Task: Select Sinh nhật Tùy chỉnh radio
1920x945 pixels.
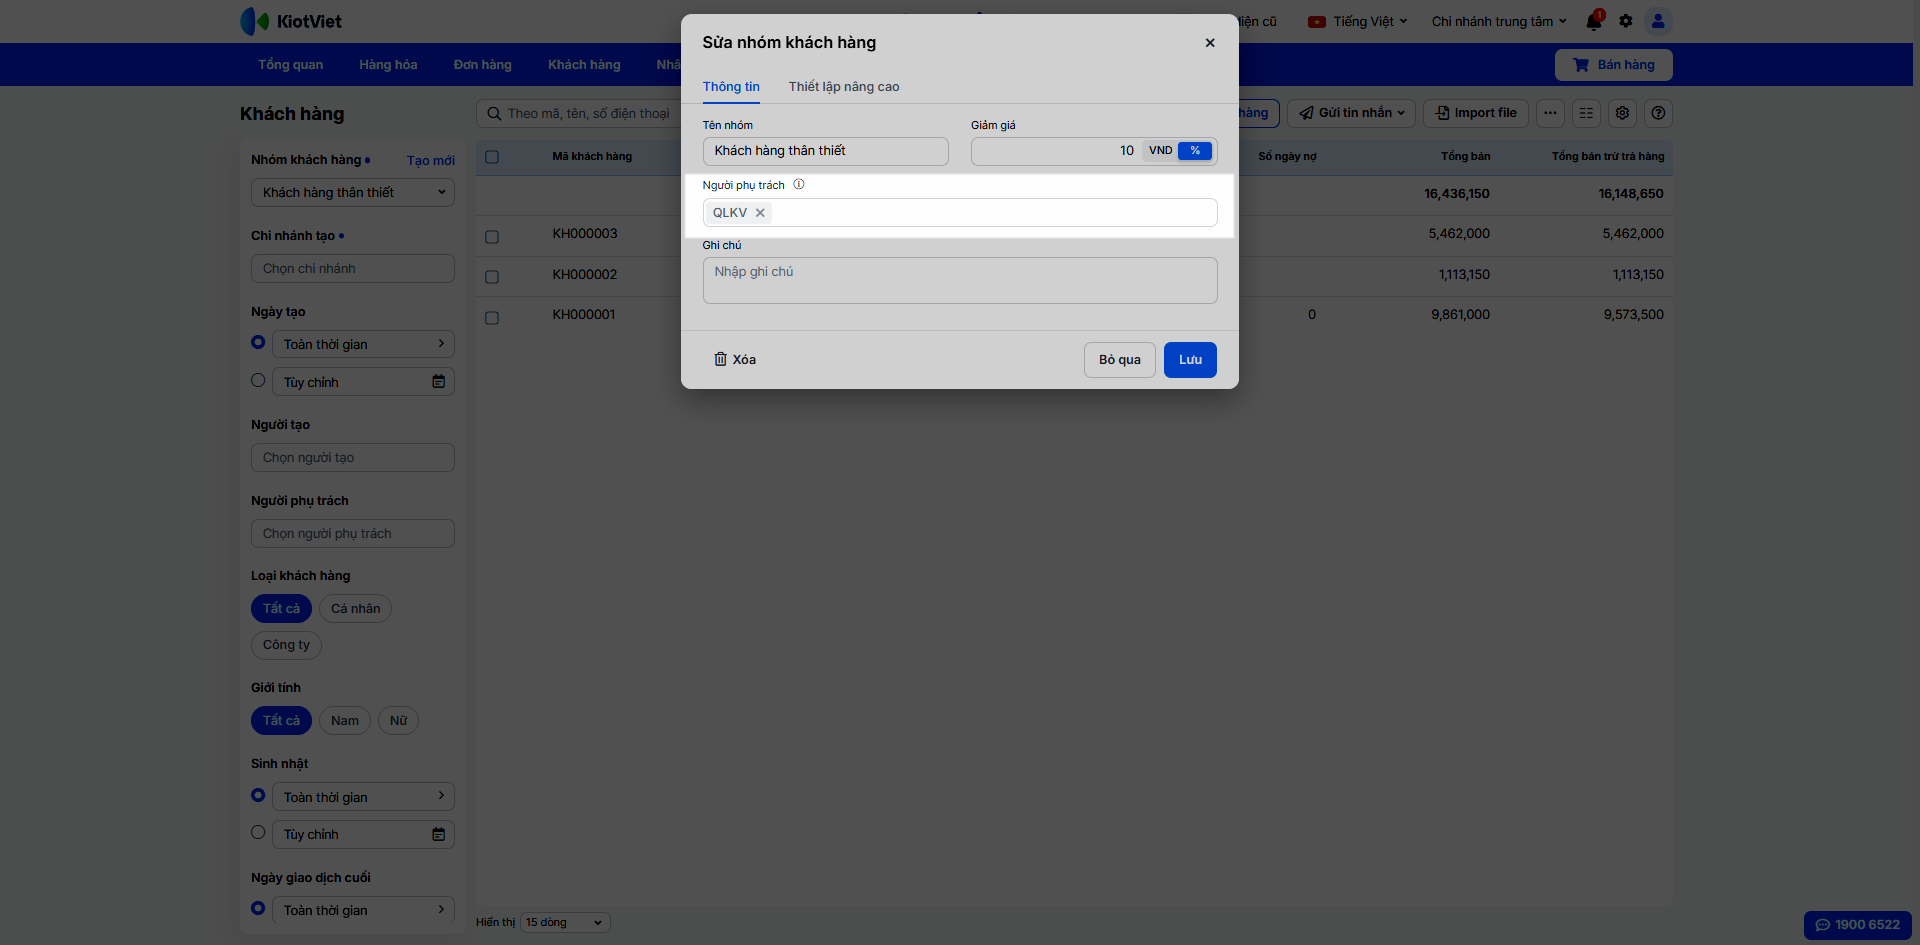Action: (258, 833)
